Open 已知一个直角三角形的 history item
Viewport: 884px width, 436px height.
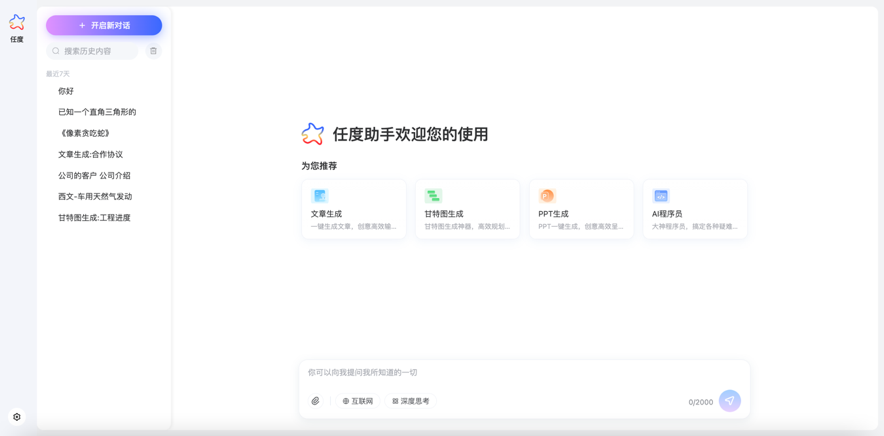[97, 112]
